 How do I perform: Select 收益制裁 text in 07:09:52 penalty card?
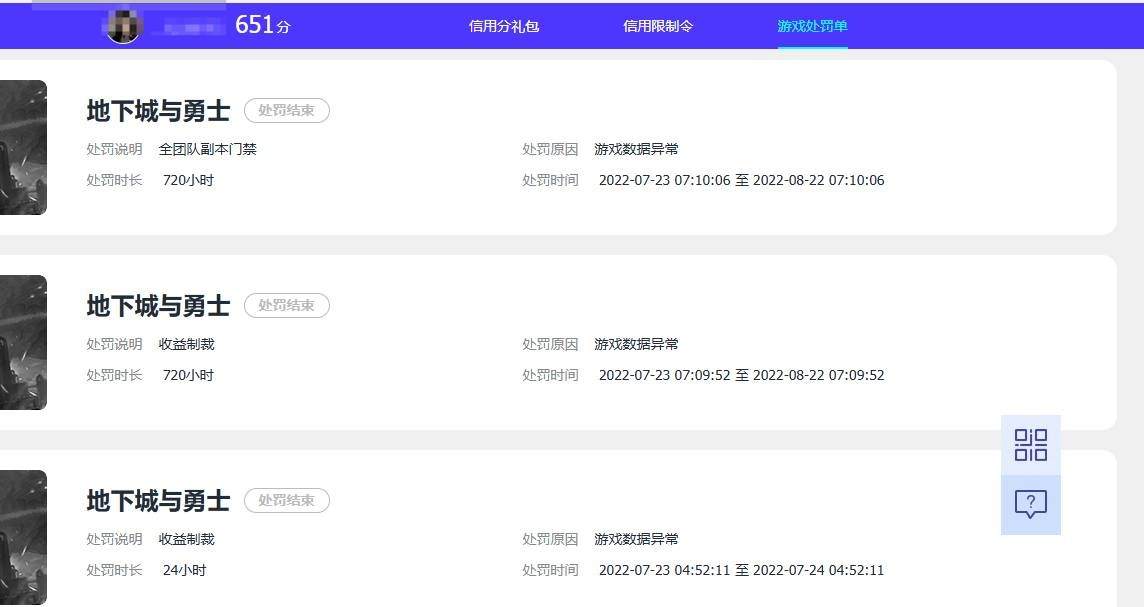187,344
